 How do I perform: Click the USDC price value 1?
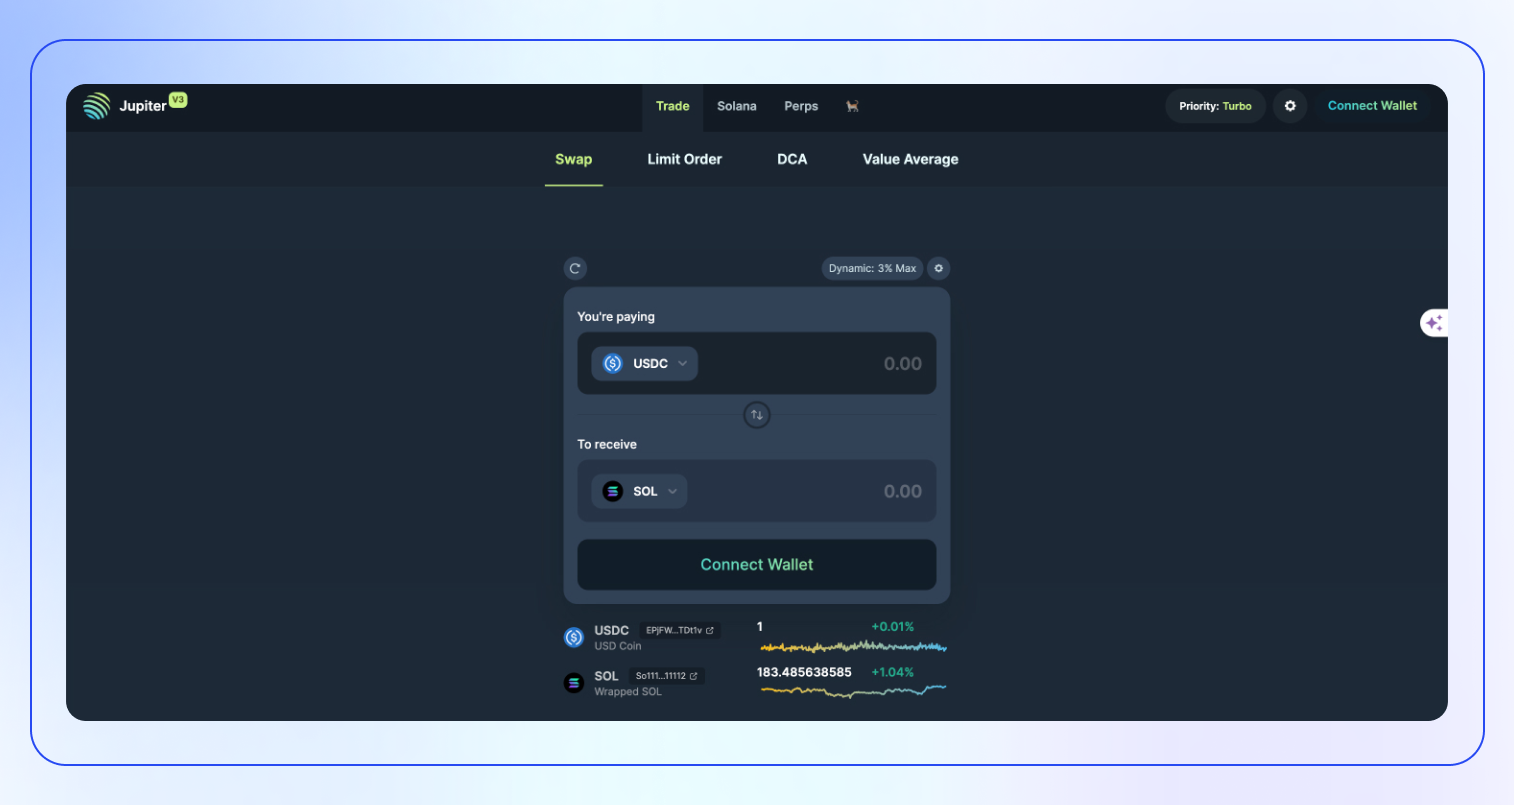(x=760, y=627)
